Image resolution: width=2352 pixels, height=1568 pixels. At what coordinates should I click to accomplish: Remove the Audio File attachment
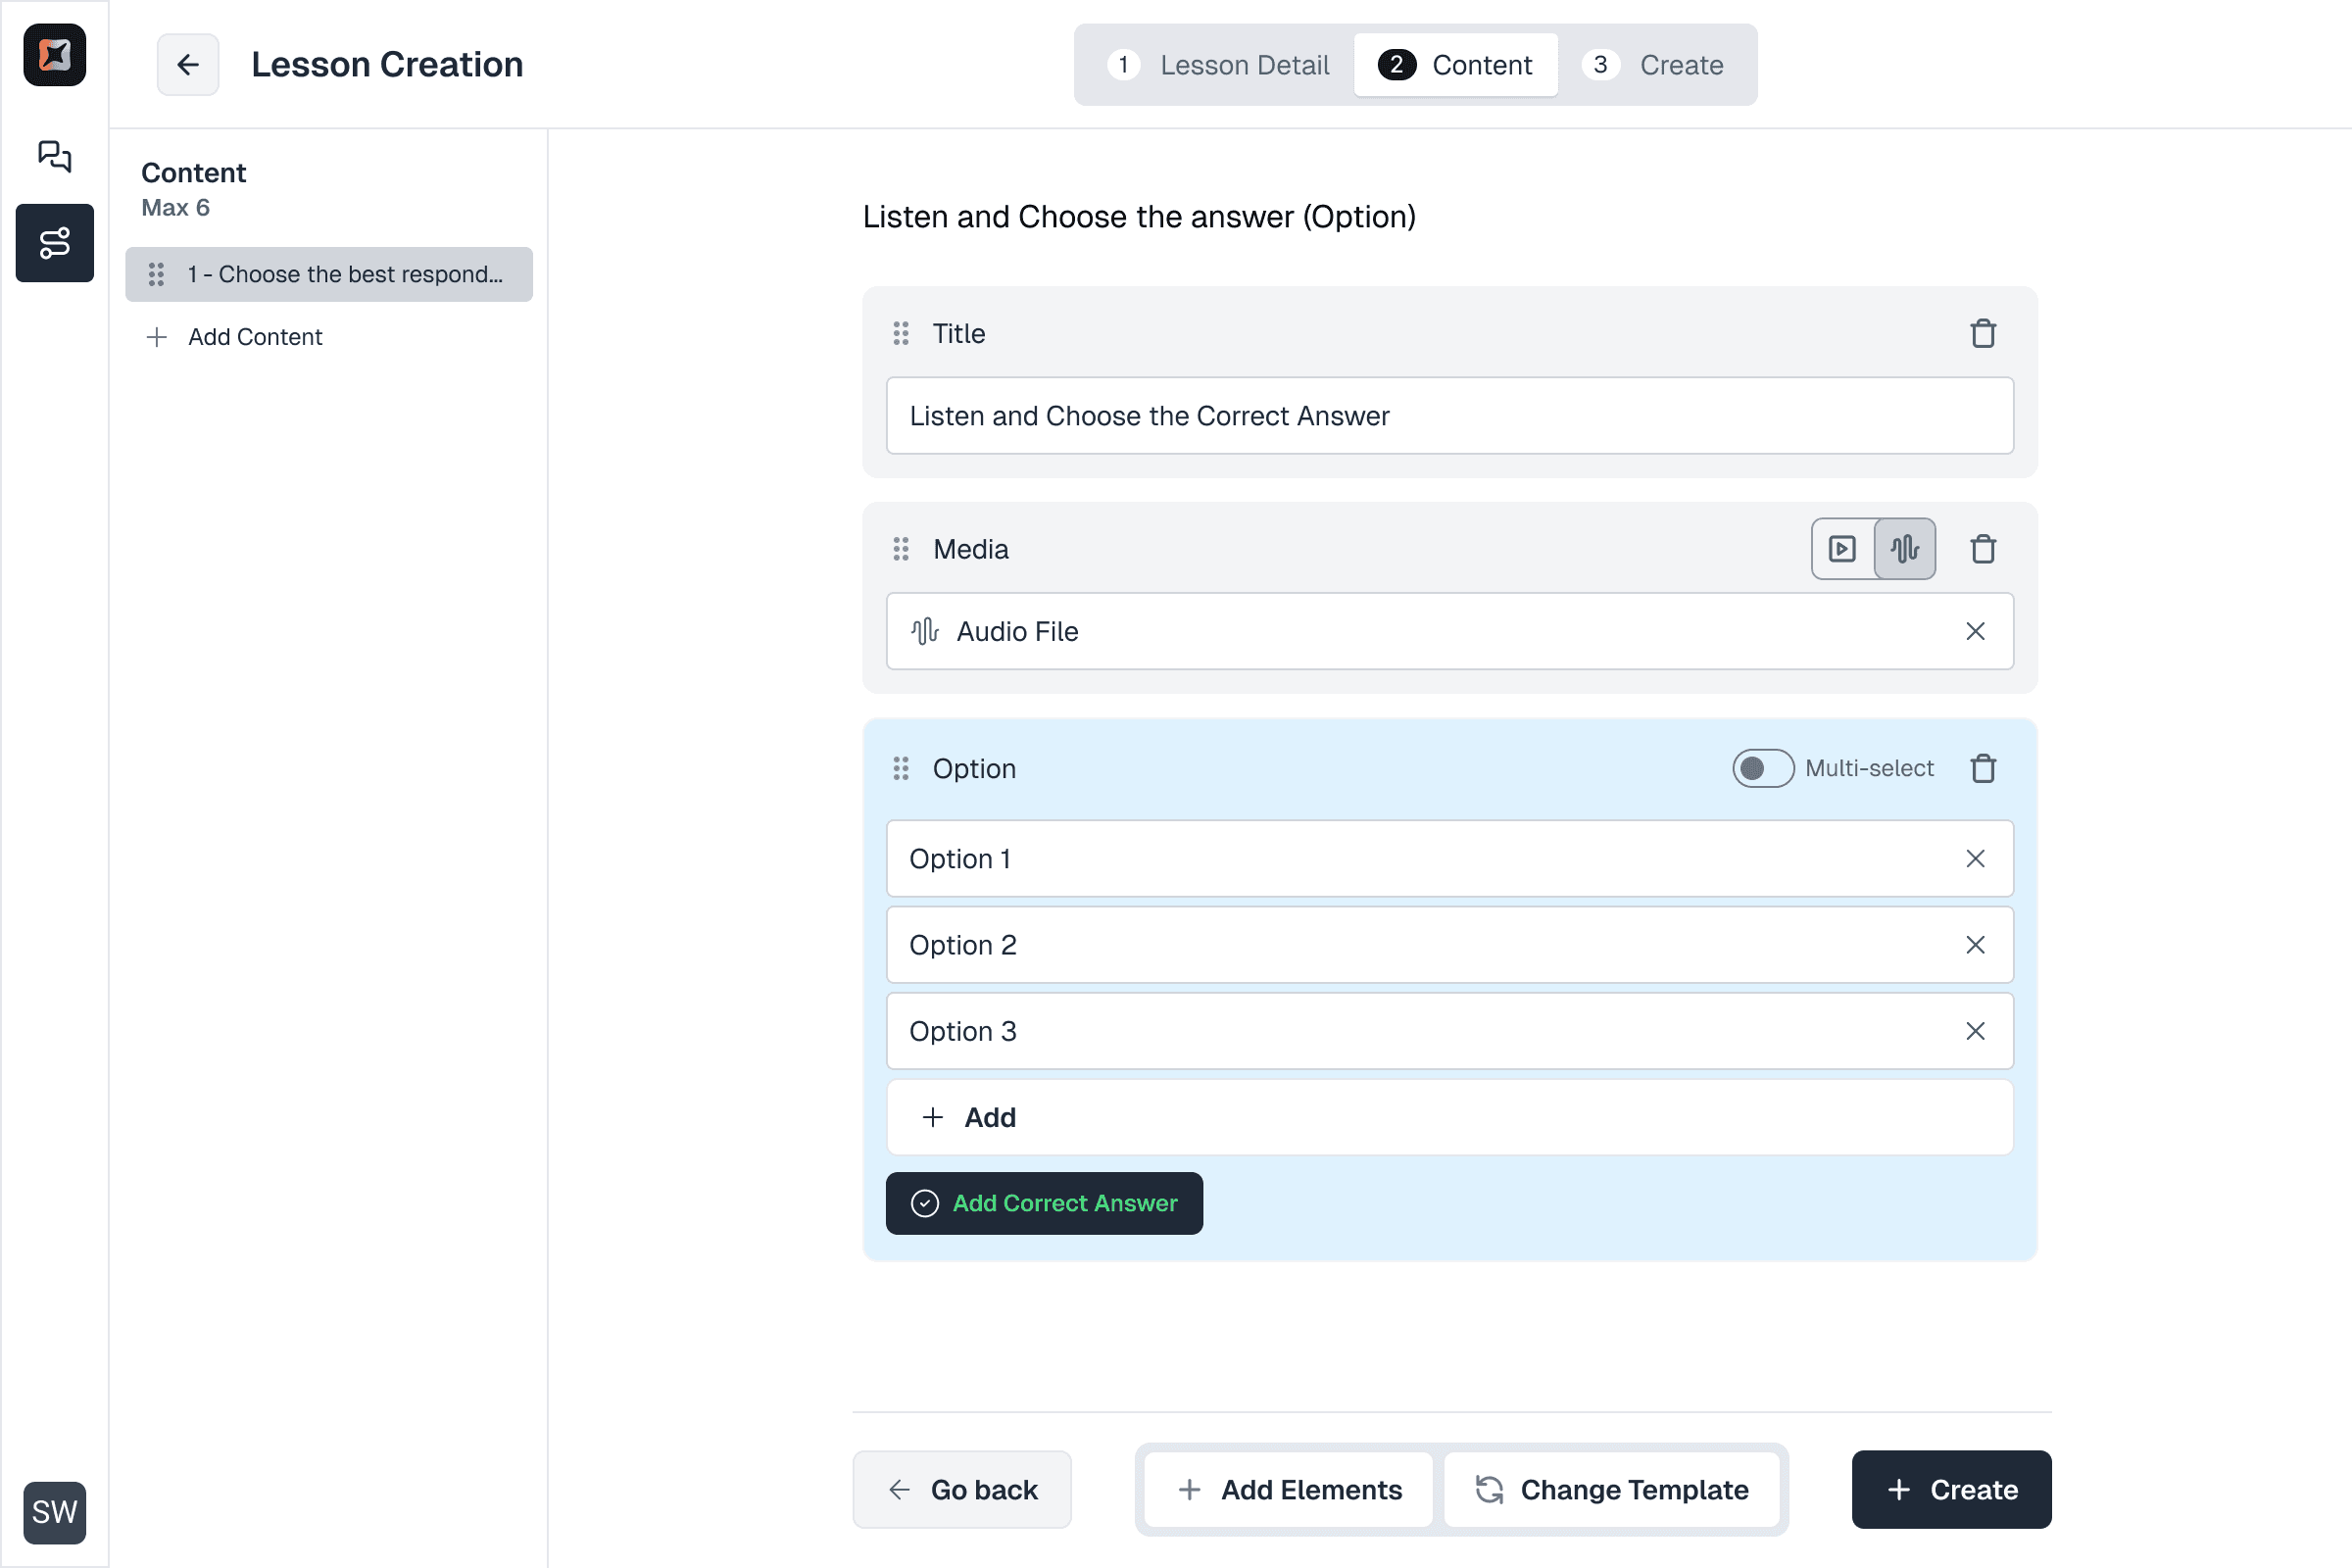(x=1974, y=631)
